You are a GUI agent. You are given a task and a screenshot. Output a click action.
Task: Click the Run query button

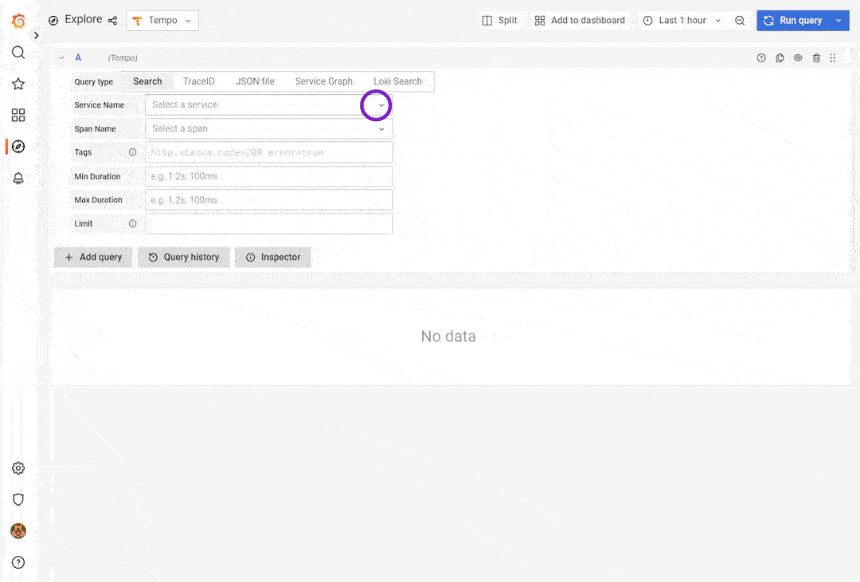click(794, 20)
